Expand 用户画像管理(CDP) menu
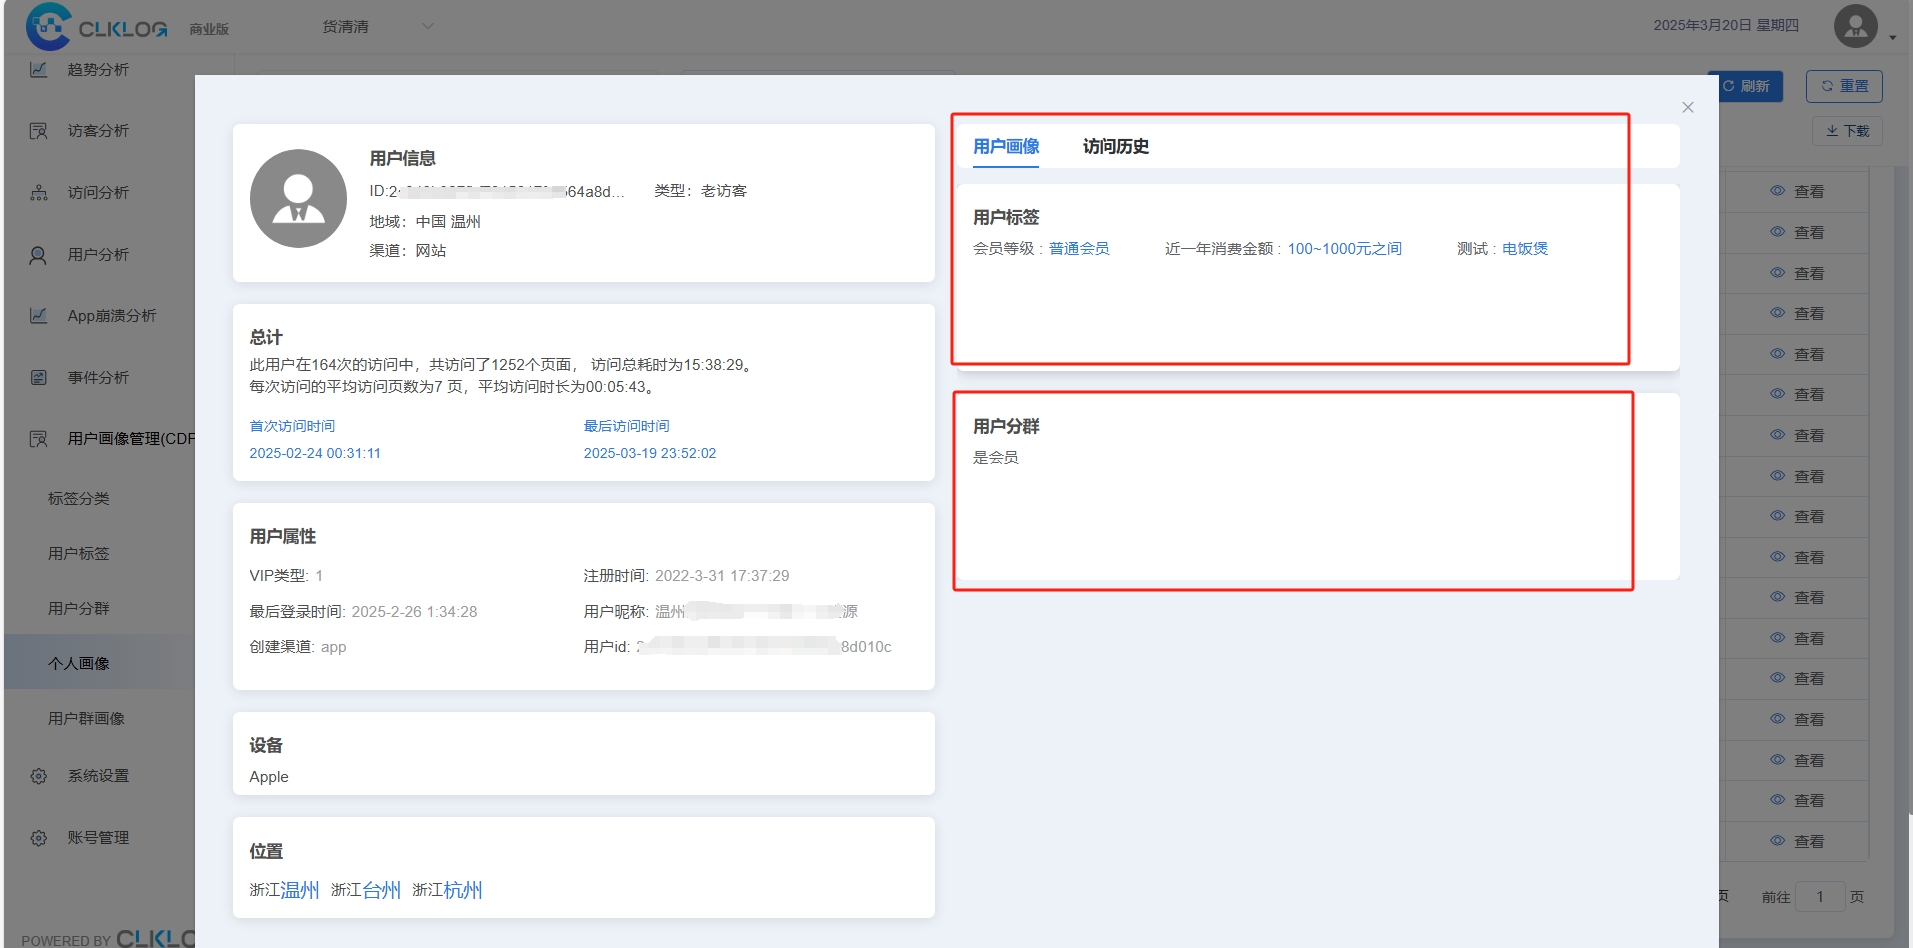The height and width of the screenshot is (948, 1913). coord(131,438)
